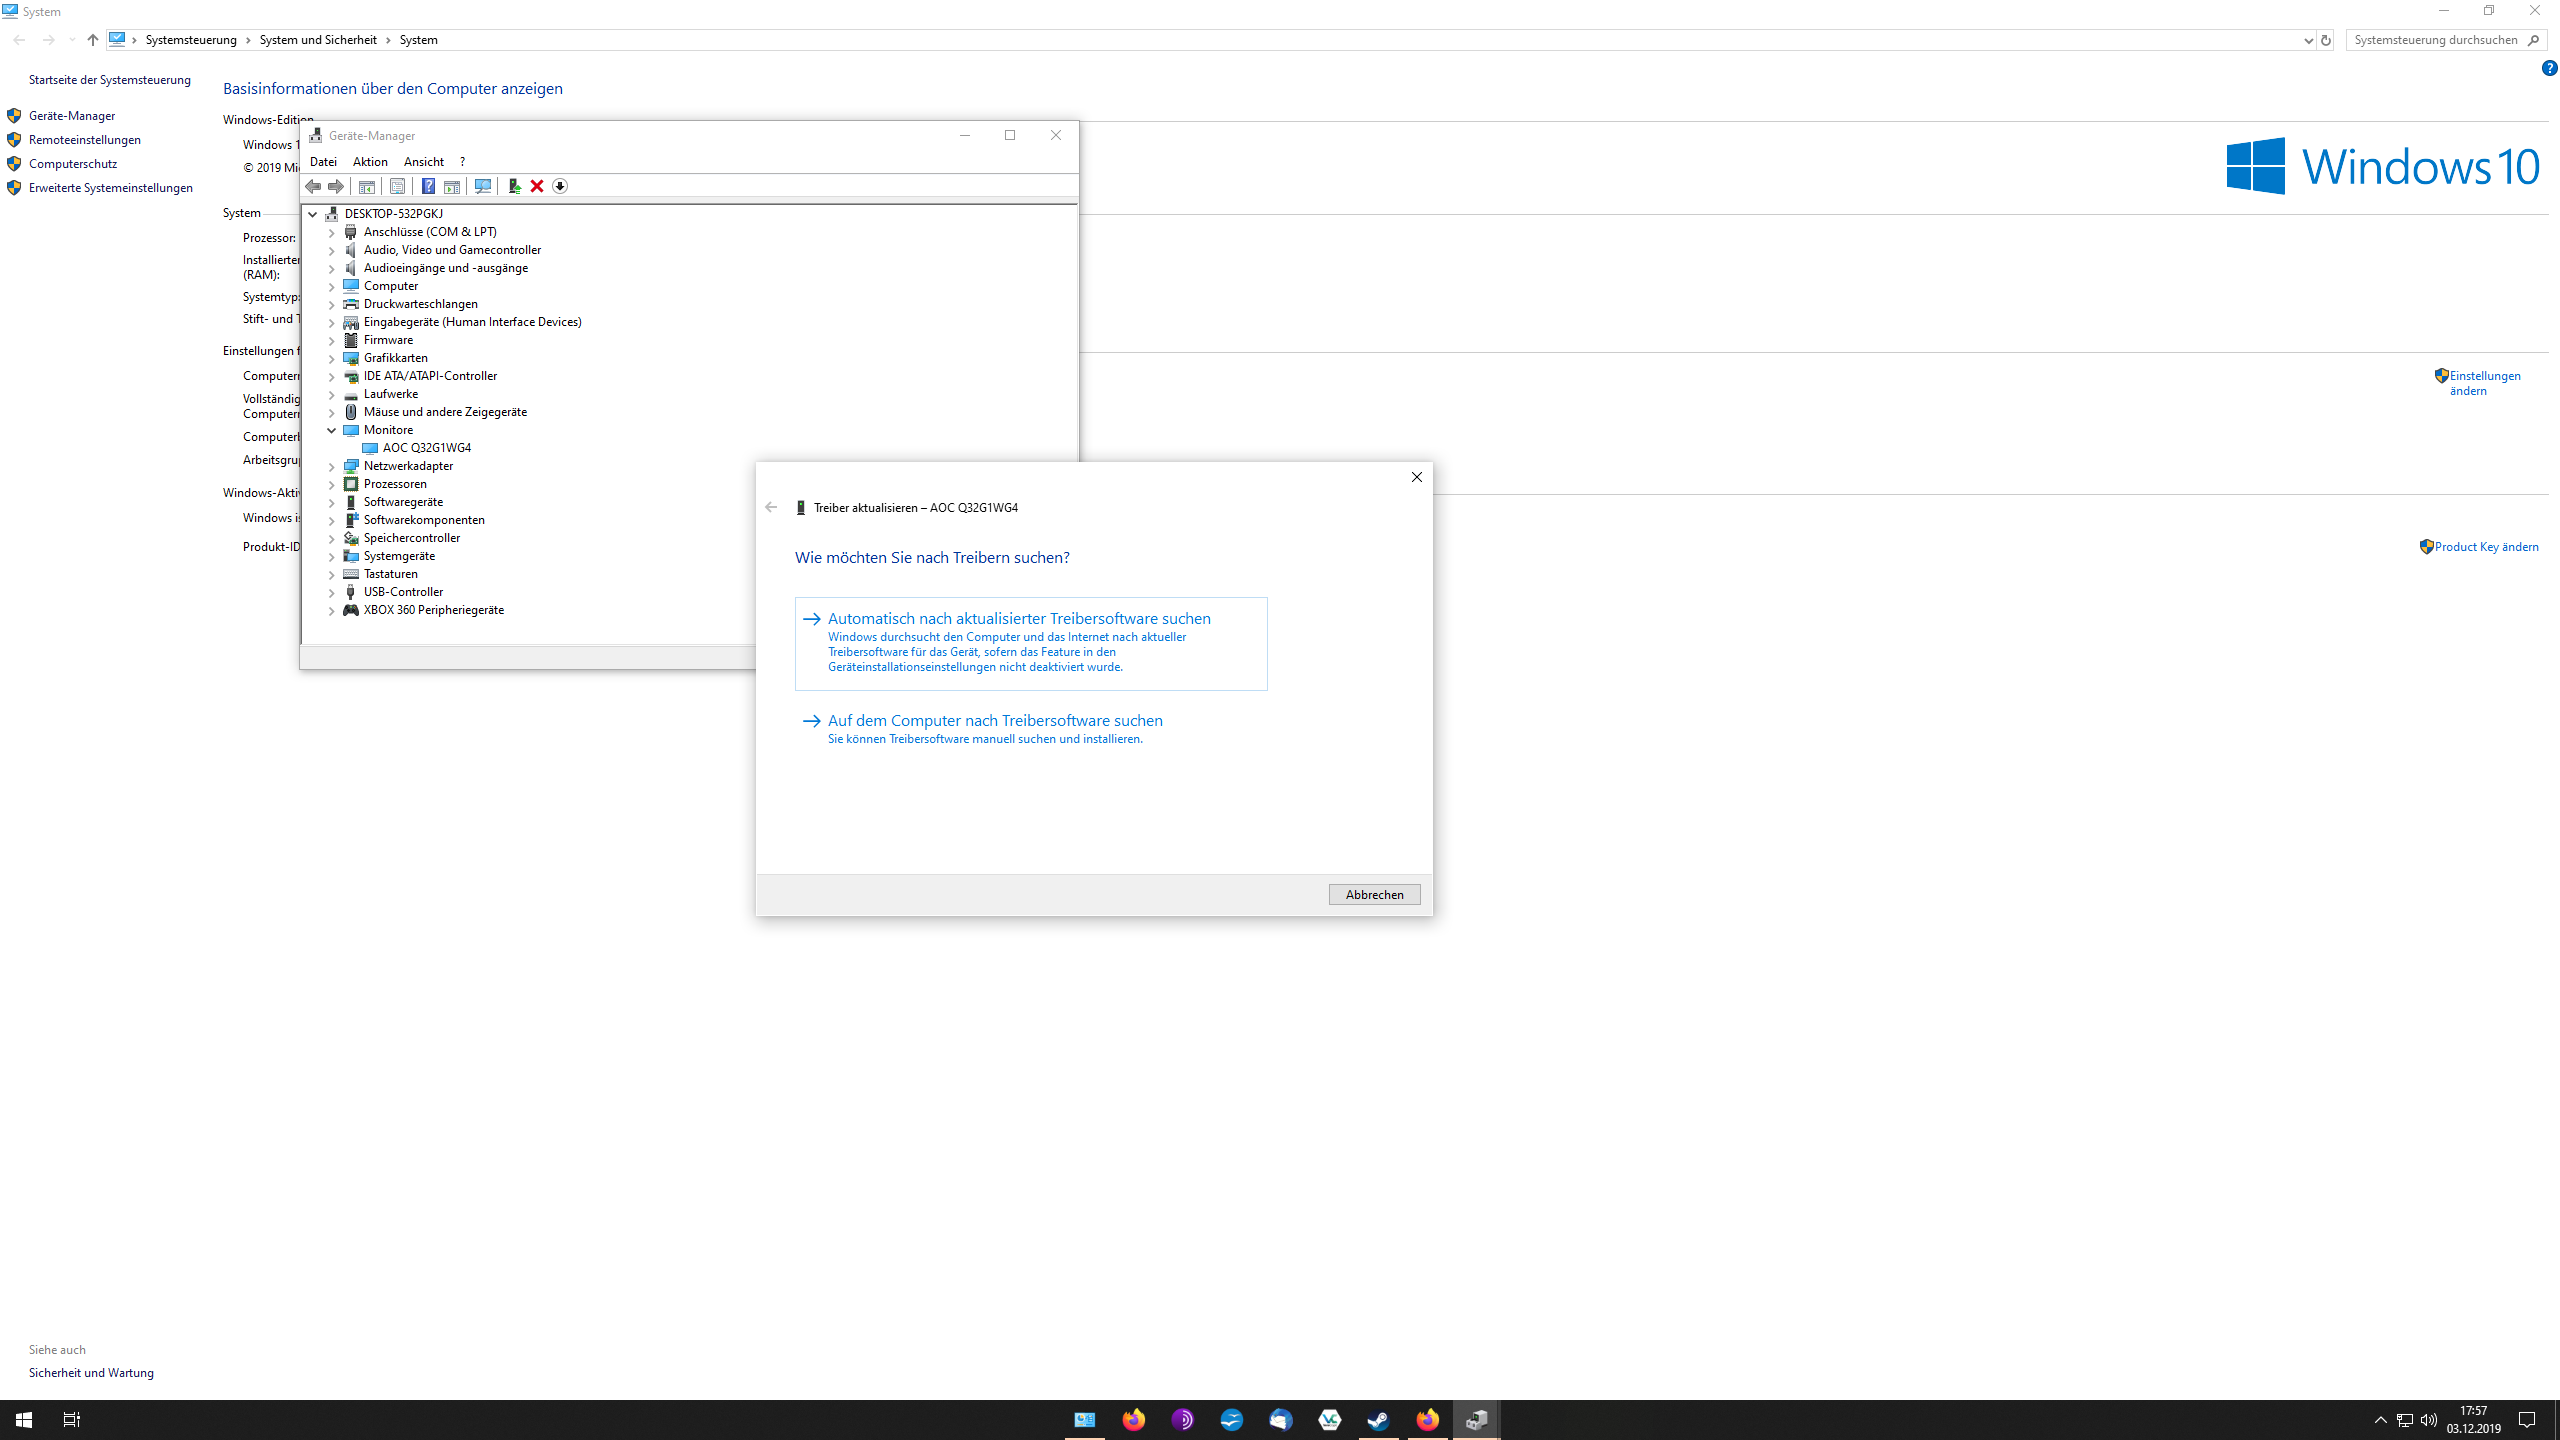Click the disable device down-arrow icon
This screenshot has width=2560, height=1440.
560,186
